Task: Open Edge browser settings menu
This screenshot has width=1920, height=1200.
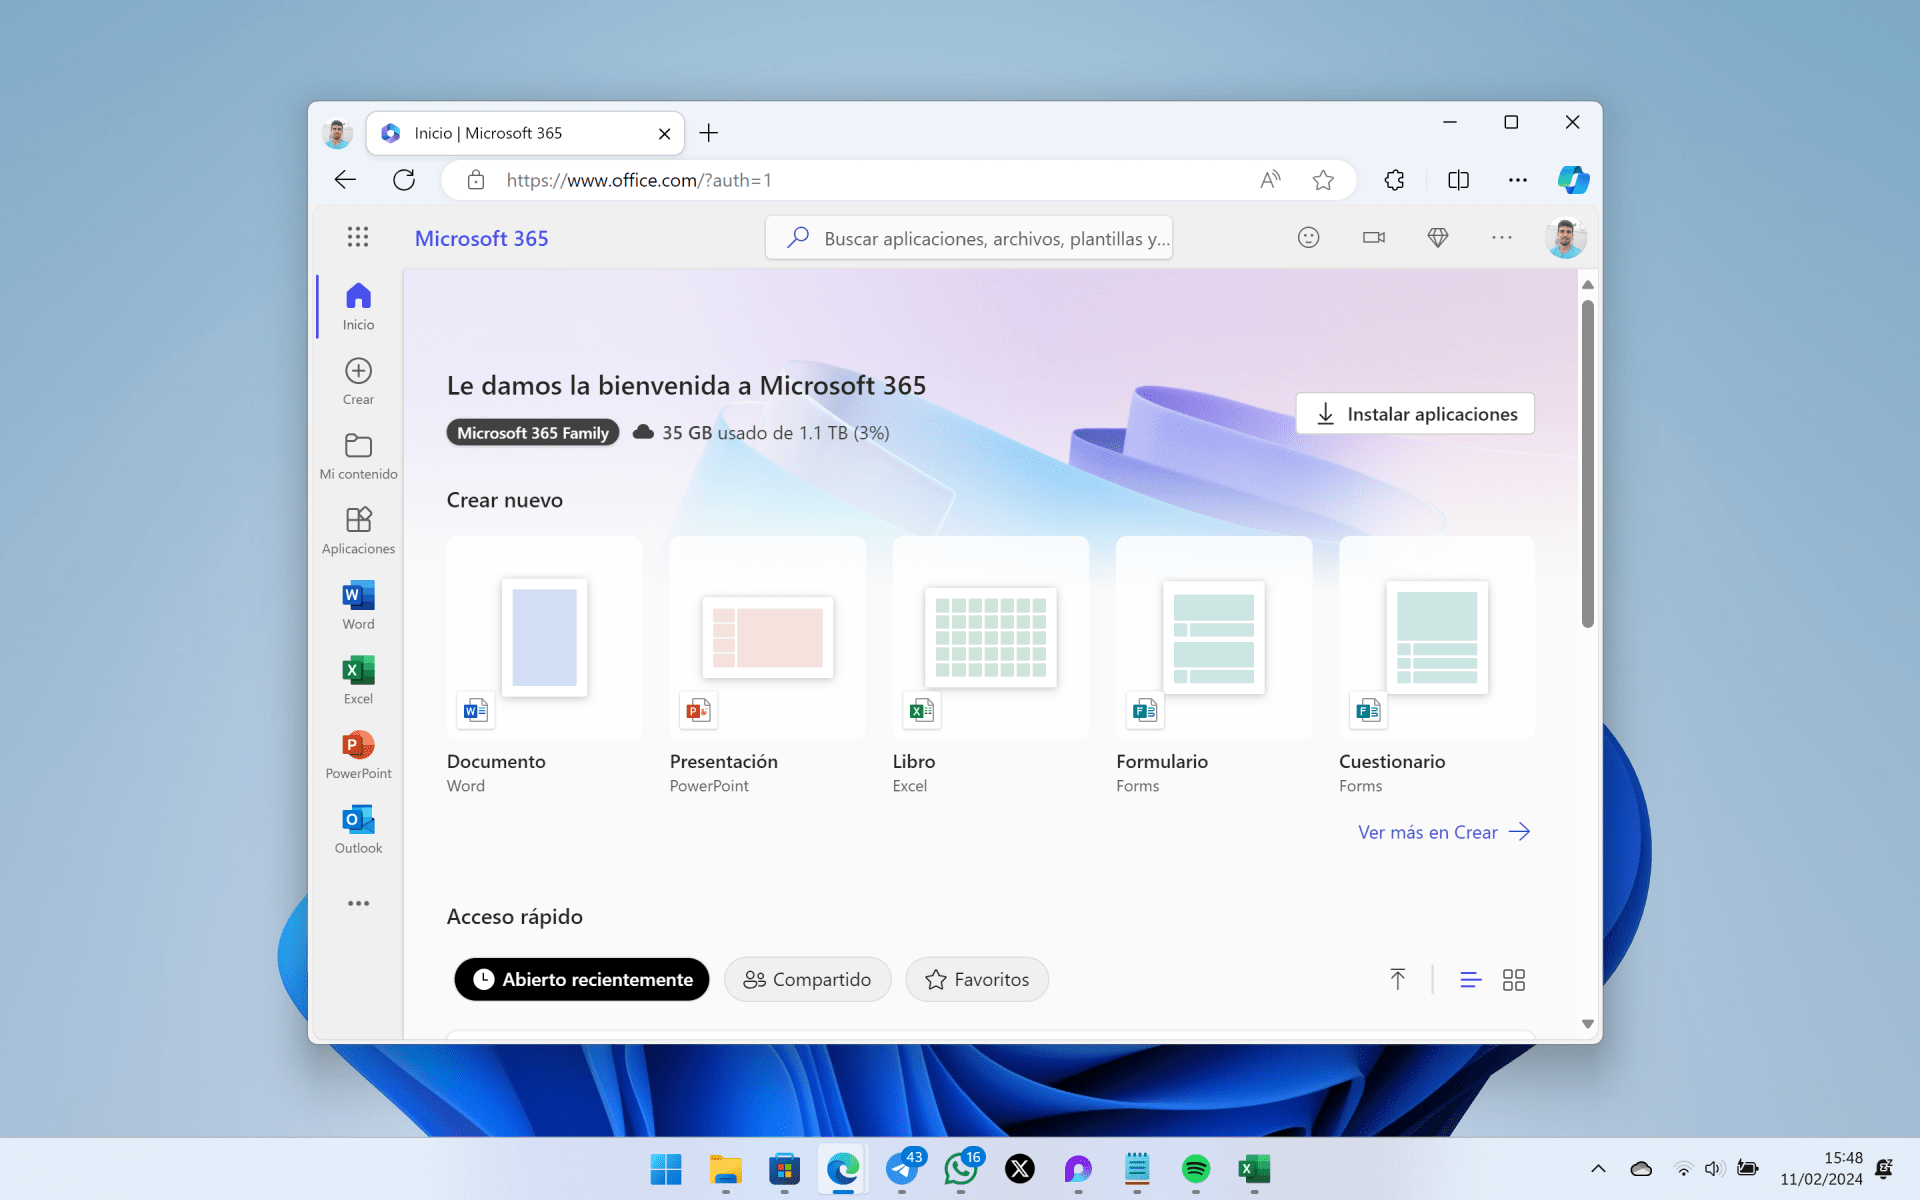Action: click(1518, 180)
